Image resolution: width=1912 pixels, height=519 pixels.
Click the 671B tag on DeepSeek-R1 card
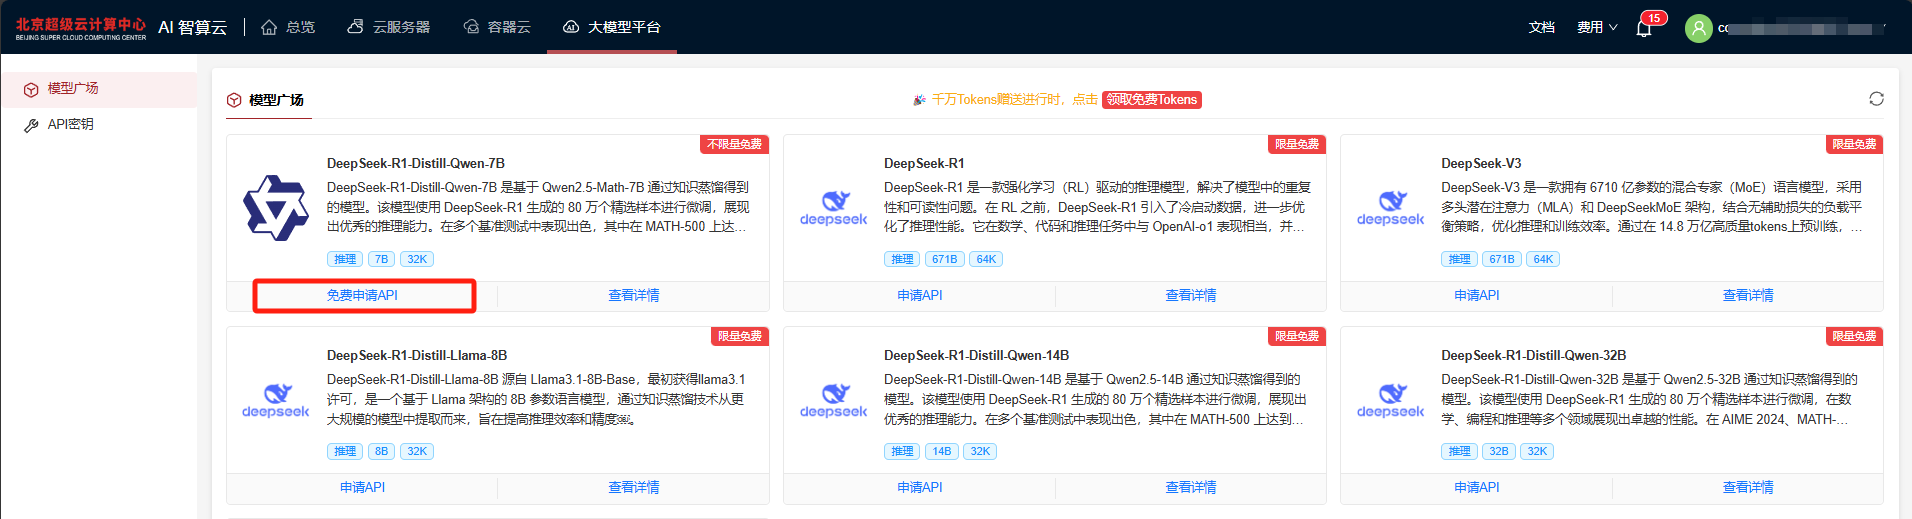tap(945, 259)
